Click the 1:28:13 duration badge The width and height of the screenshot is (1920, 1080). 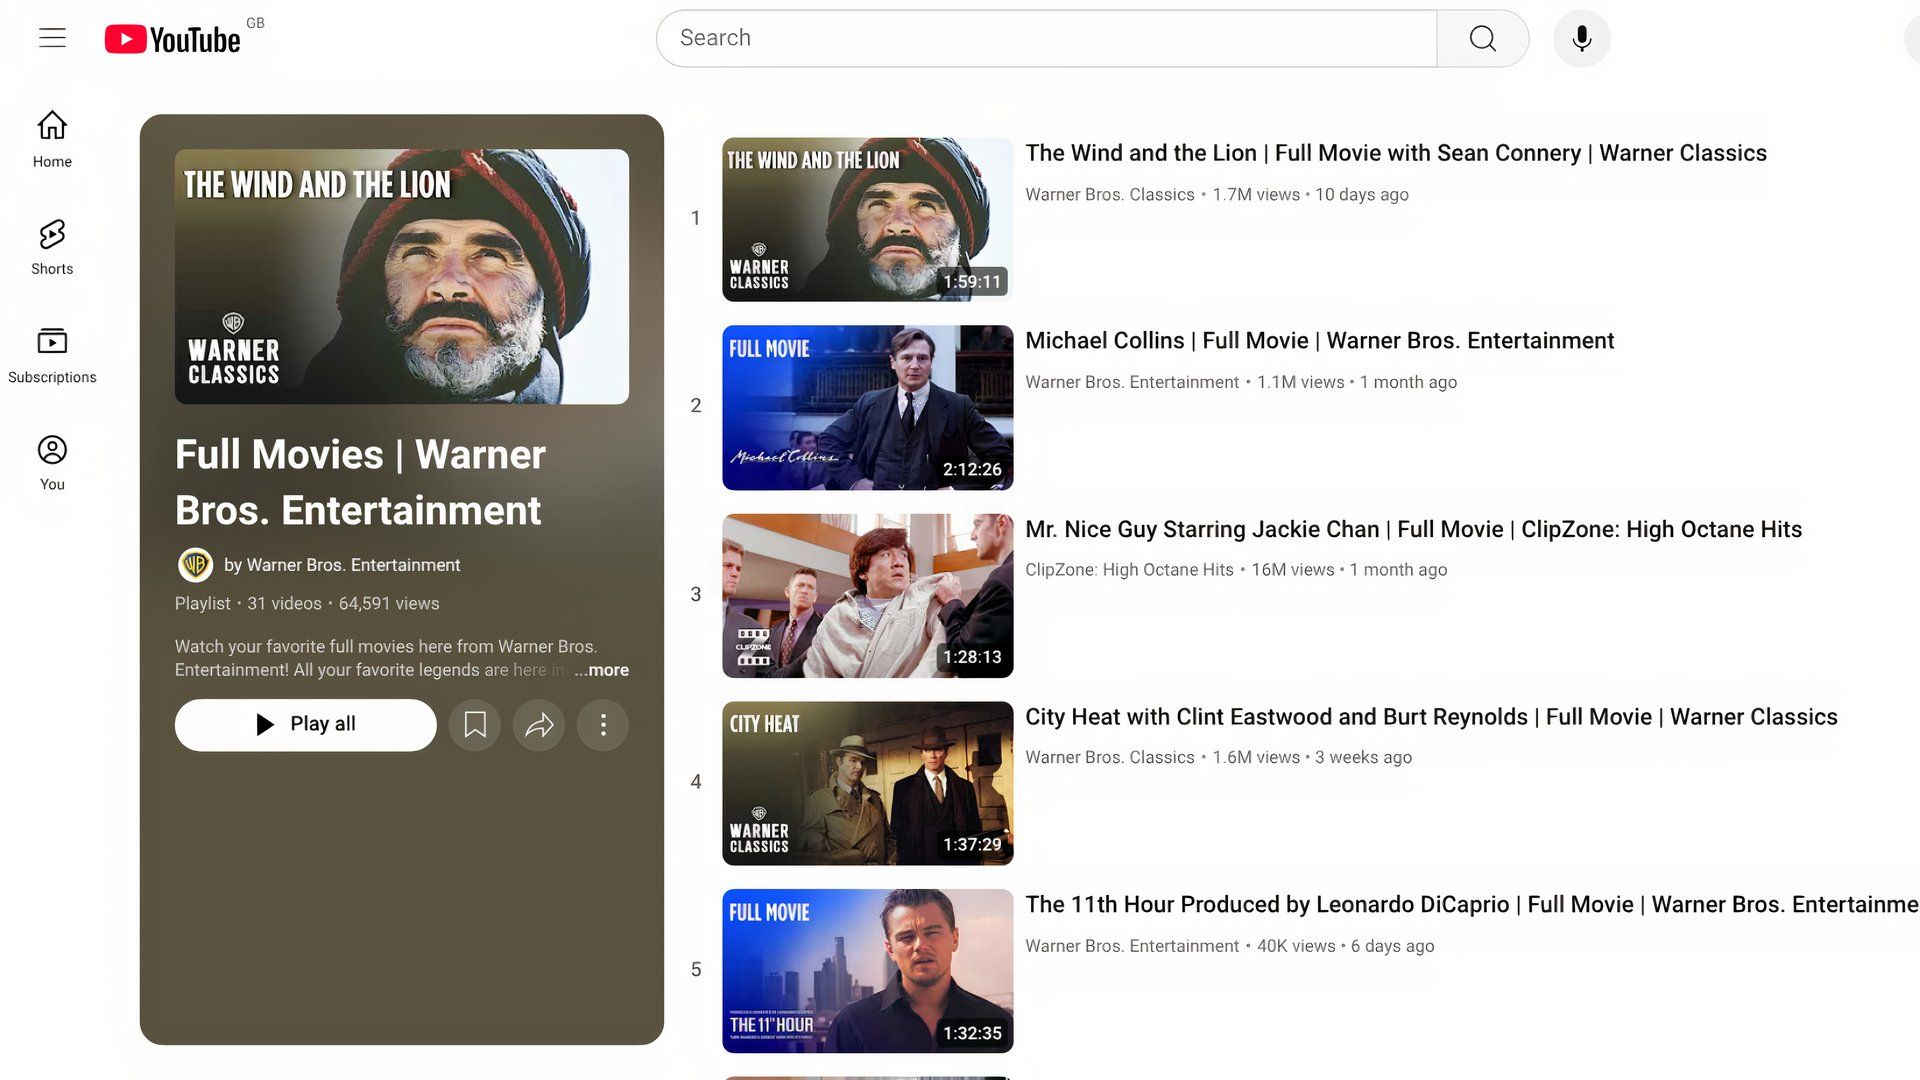[x=972, y=657]
